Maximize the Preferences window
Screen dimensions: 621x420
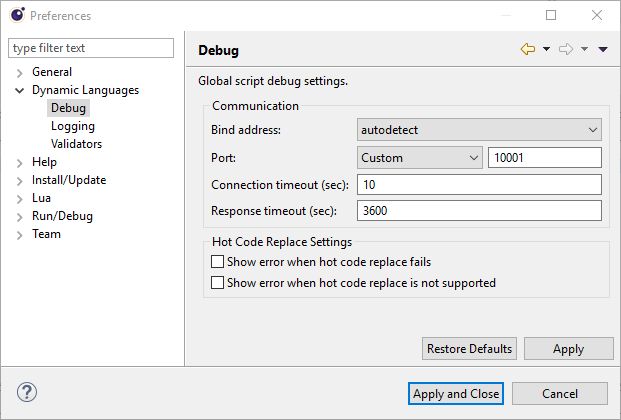pos(551,15)
